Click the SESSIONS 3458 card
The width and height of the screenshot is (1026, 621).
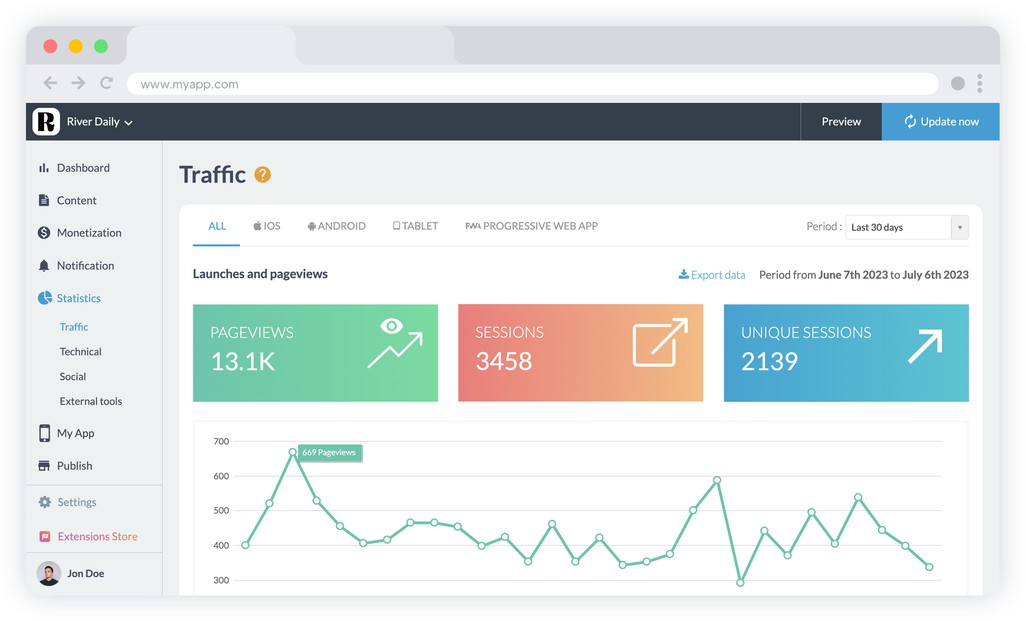580,353
